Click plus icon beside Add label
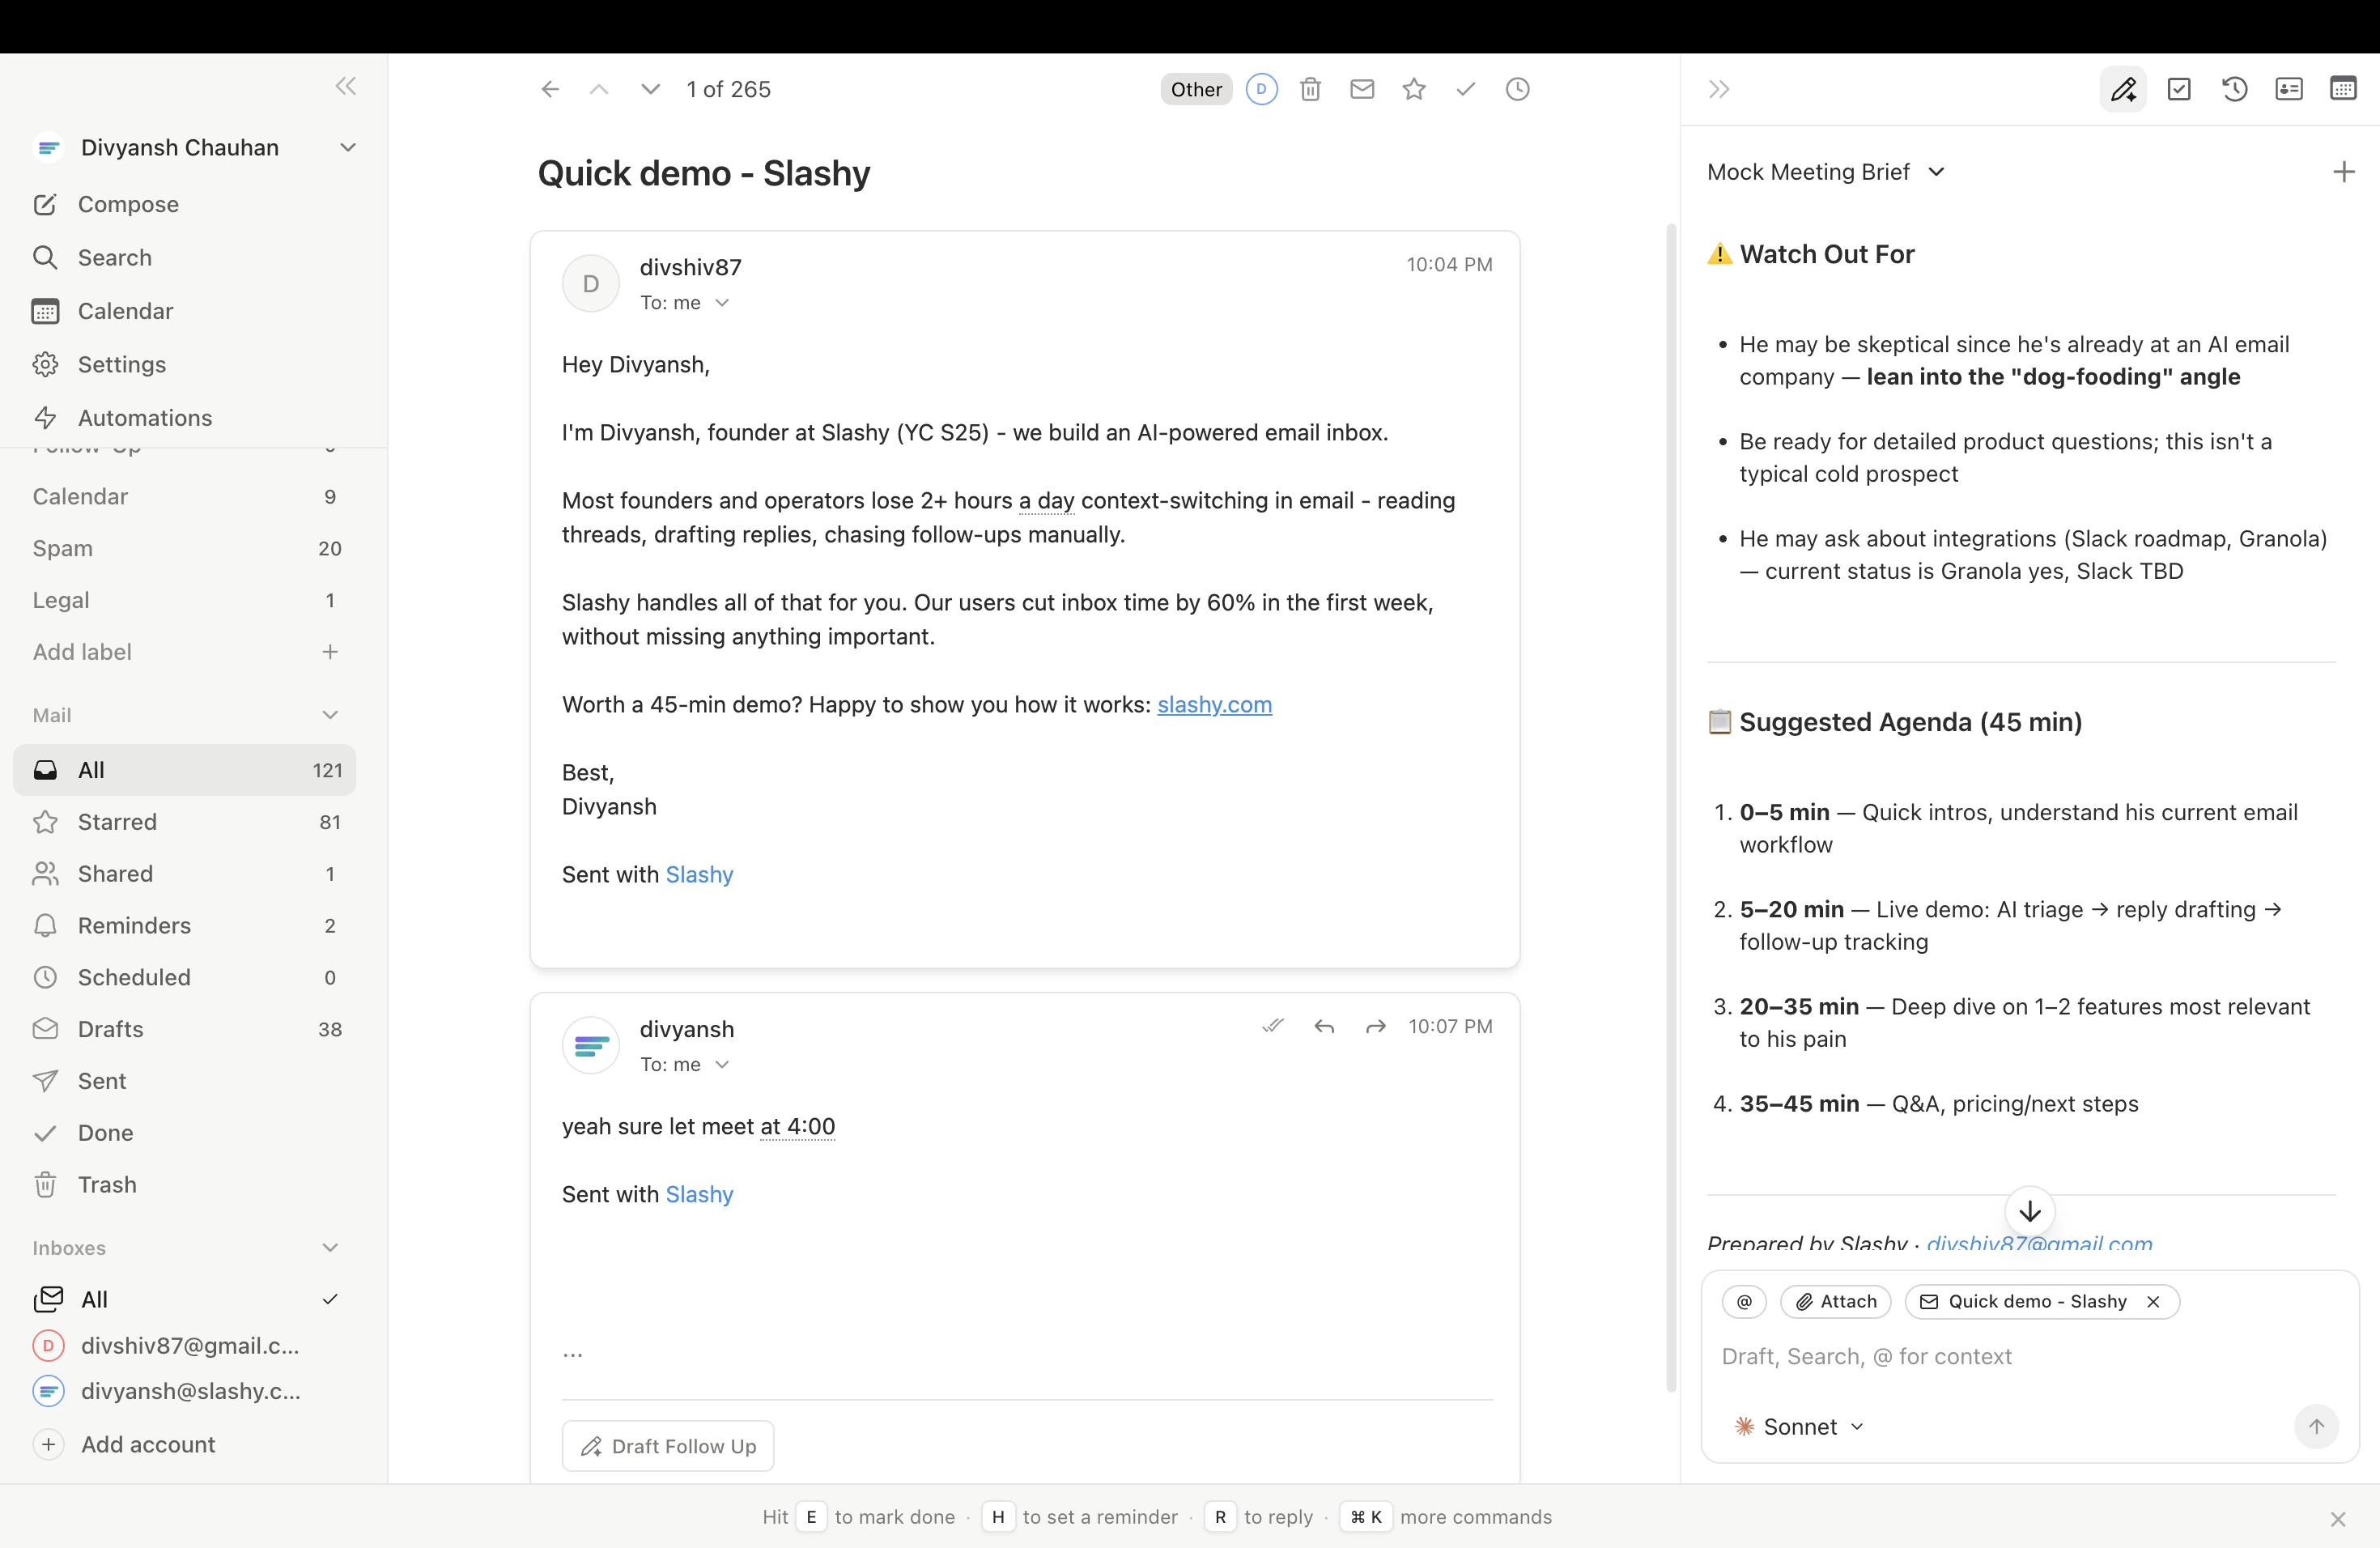Screen dimensions: 2380x1548 330,652
